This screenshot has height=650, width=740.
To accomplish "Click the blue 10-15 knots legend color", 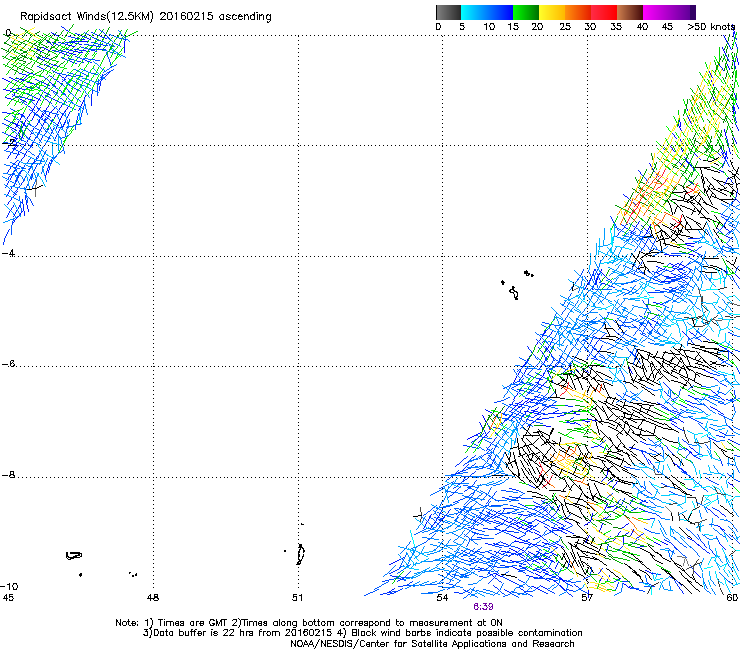I will [500, 12].
